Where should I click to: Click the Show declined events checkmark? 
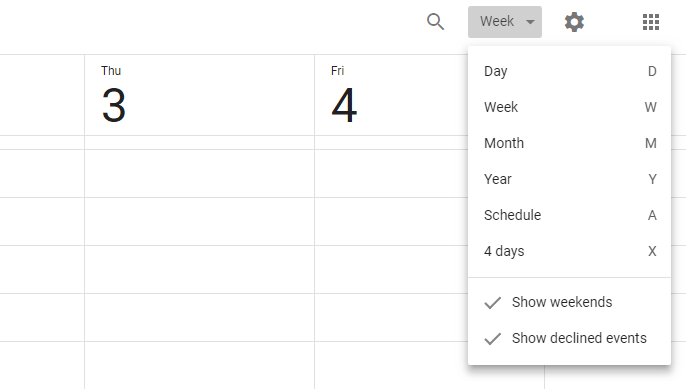[493, 339]
